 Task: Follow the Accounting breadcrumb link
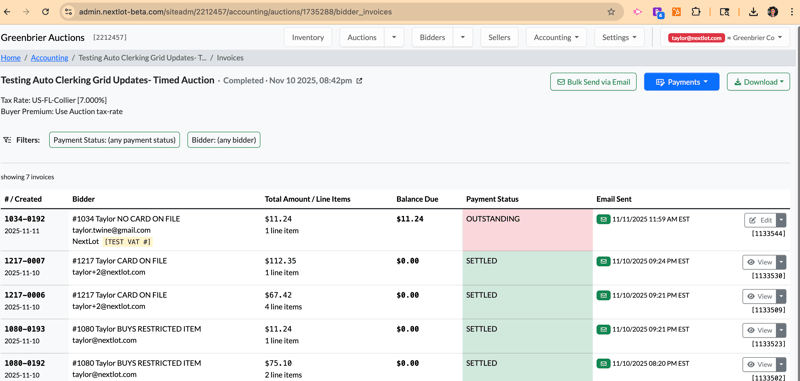(49, 58)
